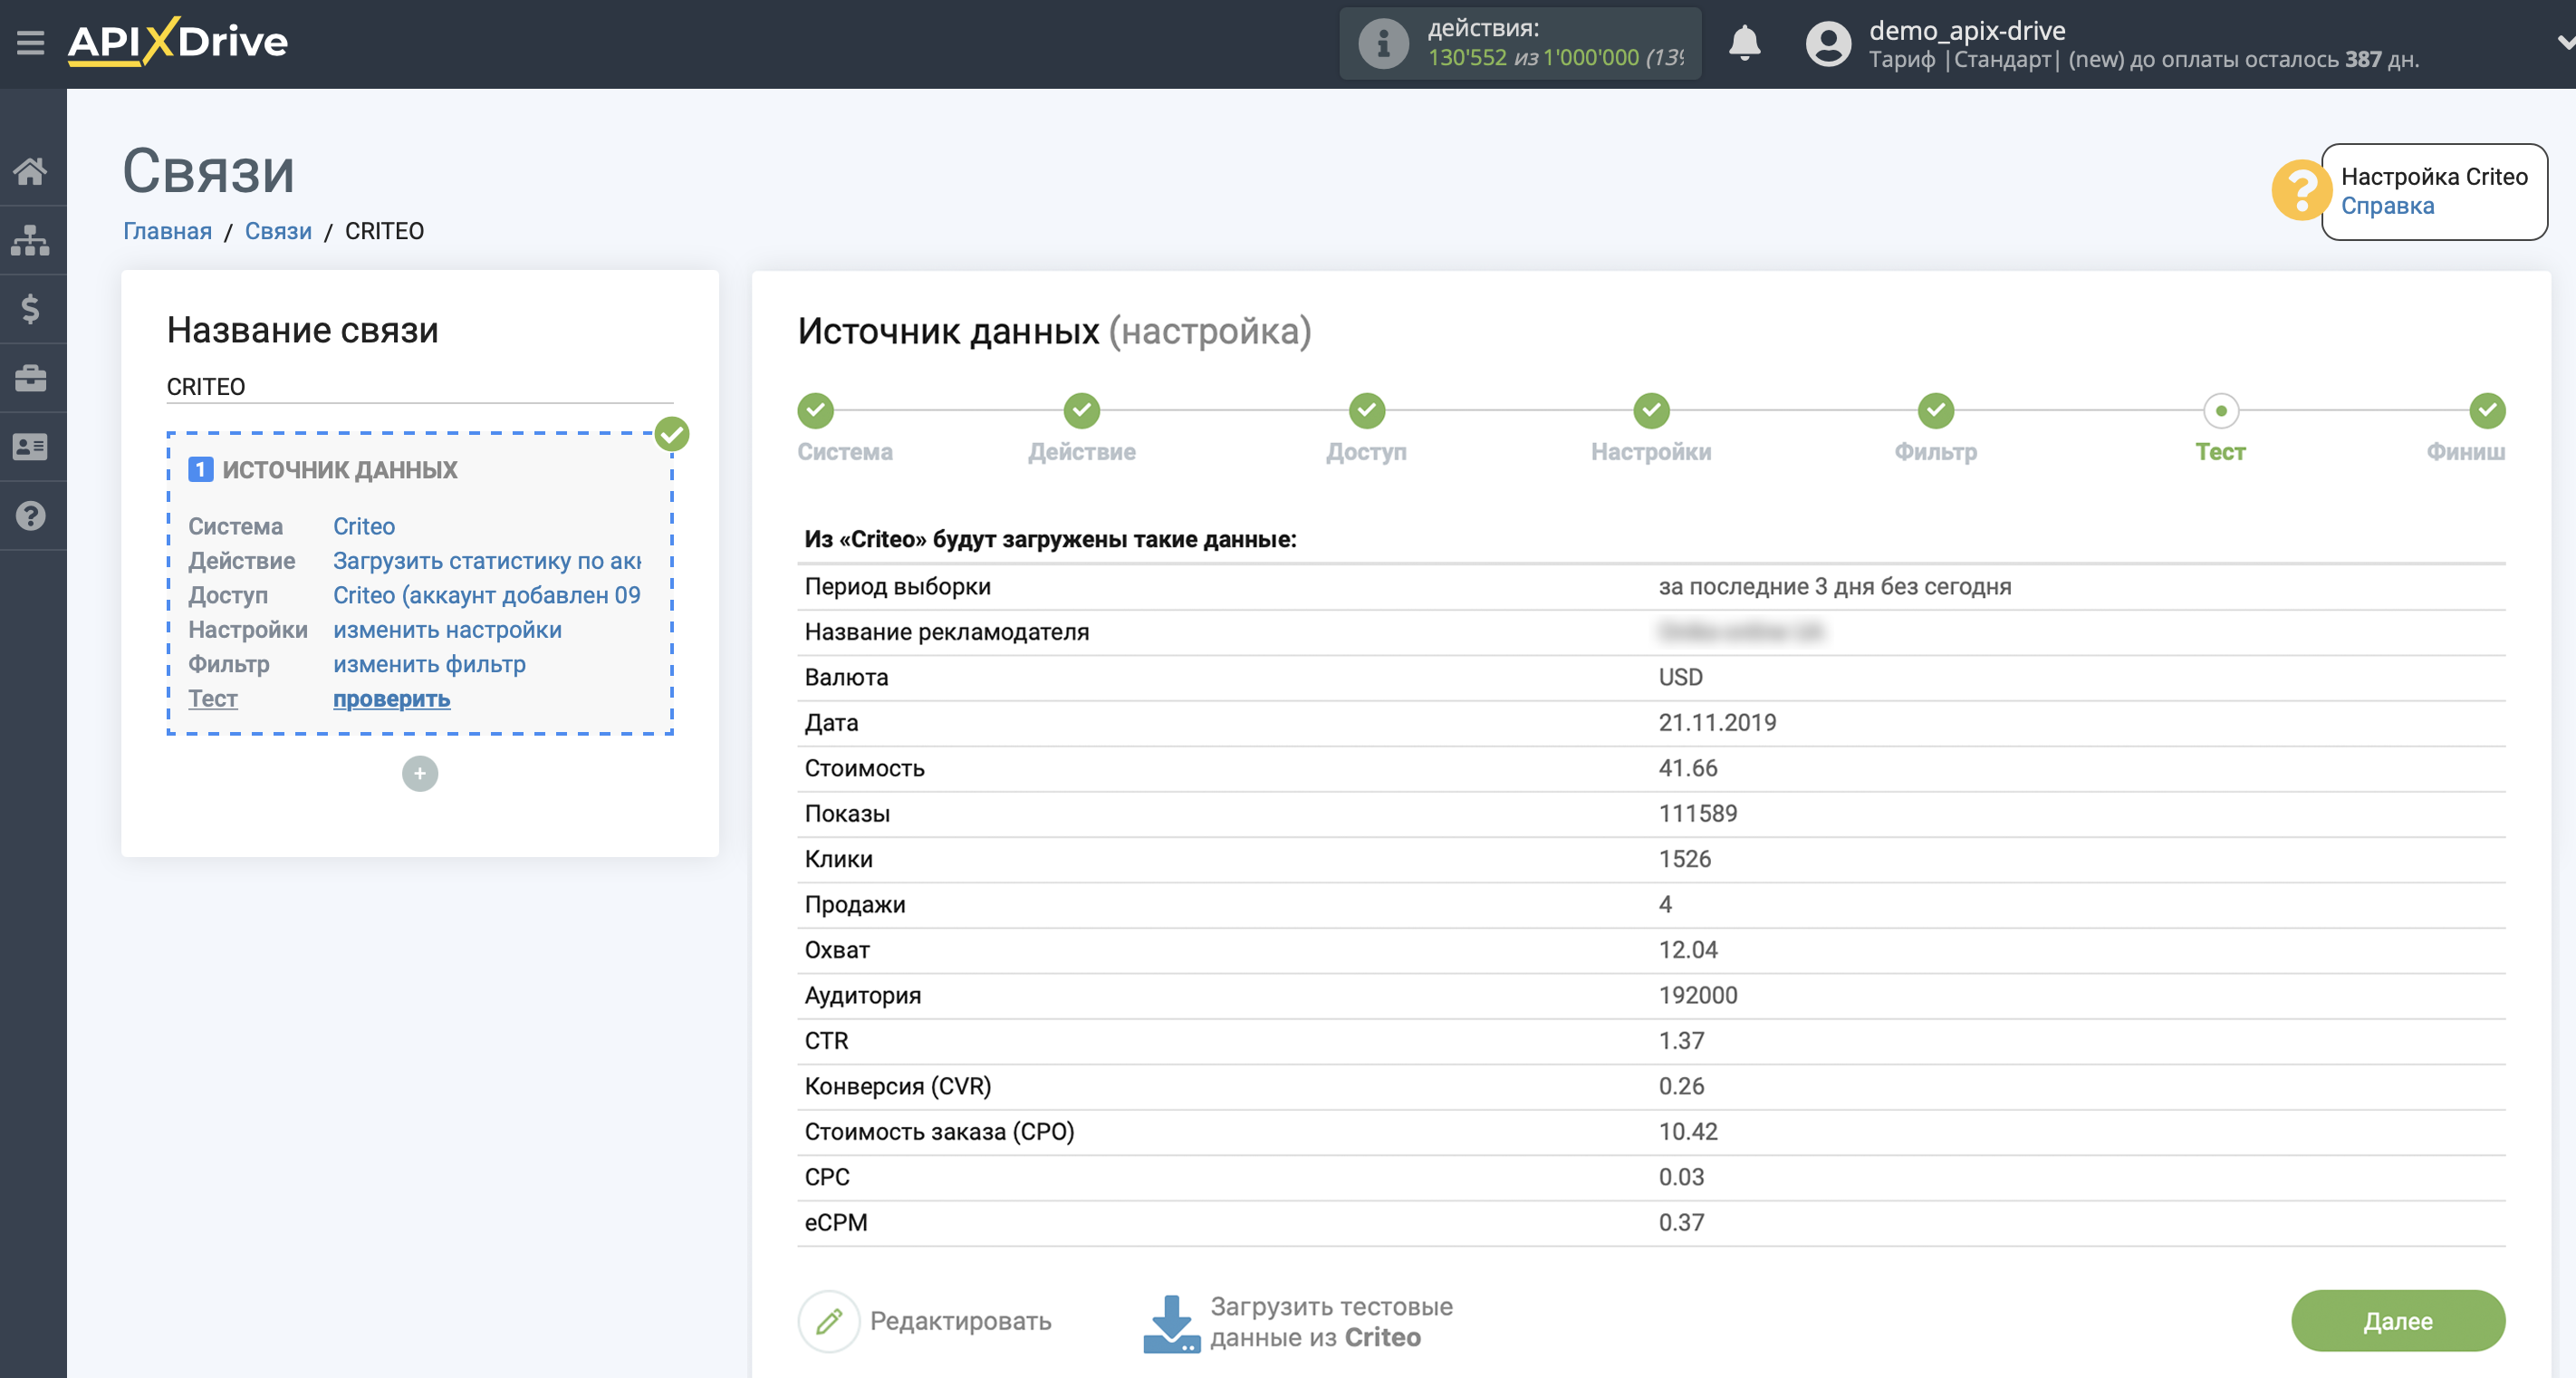Image resolution: width=2576 pixels, height=1378 pixels.
Task: Select the cost value 41.66
Action: [x=1687, y=768]
